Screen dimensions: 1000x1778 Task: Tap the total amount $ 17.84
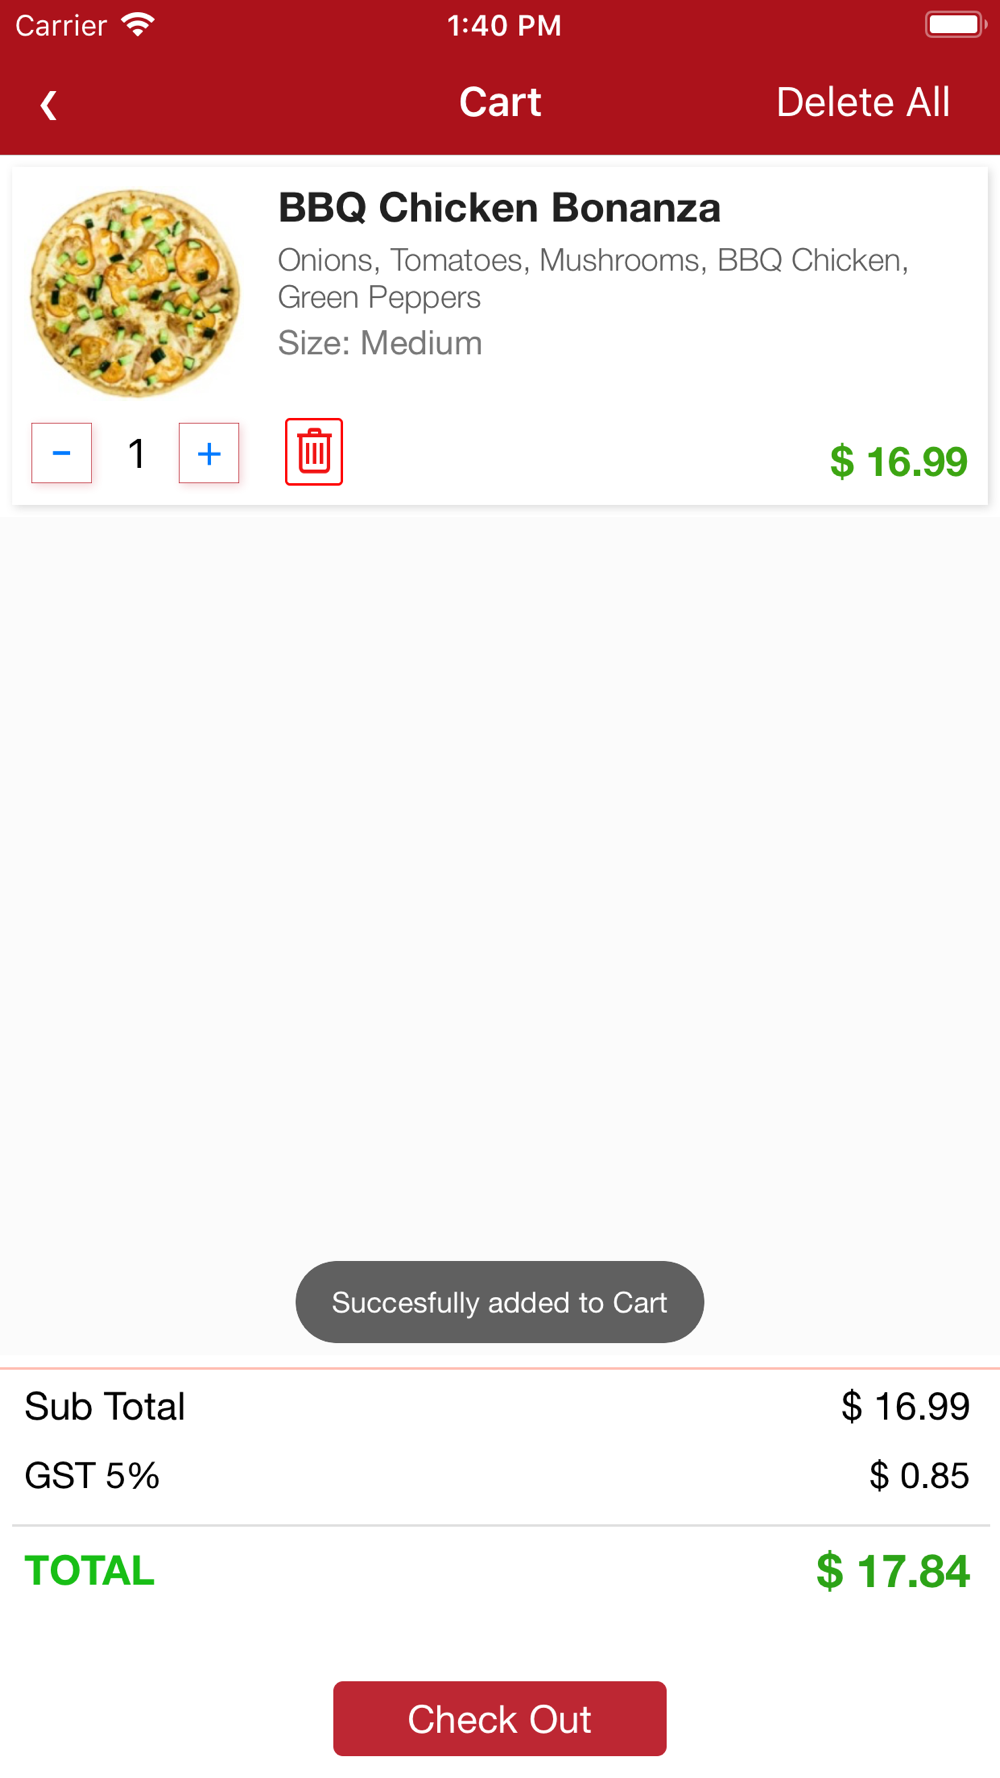pos(893,1571)
